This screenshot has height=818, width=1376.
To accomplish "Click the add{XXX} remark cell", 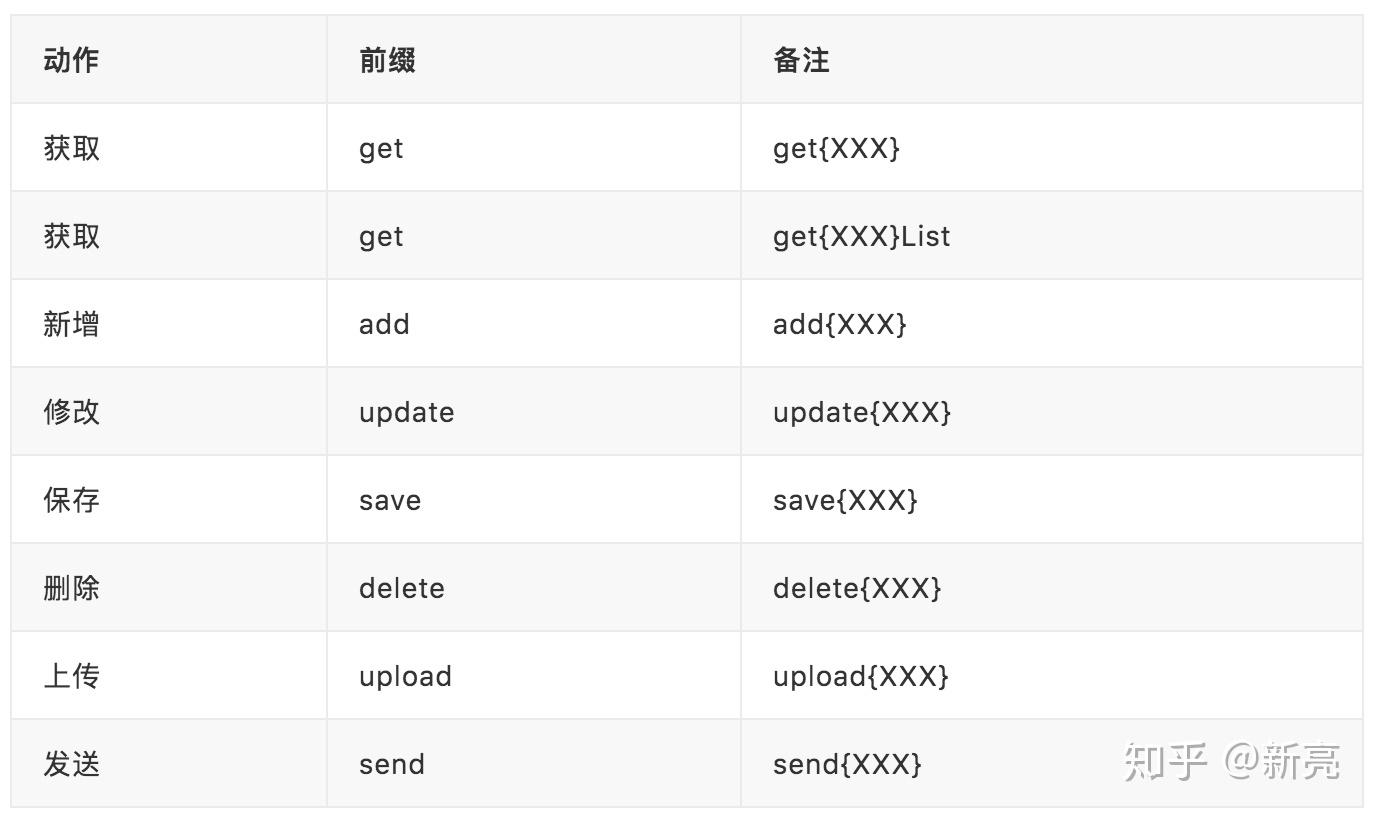I will click(x=1051, y=324).
